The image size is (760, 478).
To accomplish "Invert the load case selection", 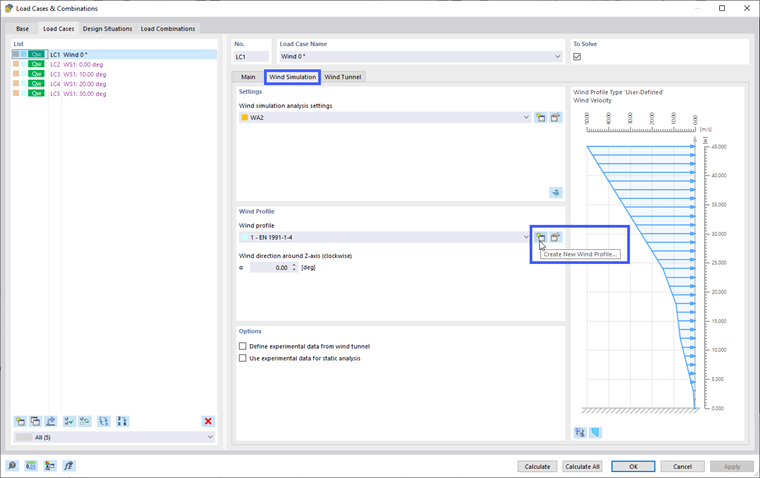I will [x=85, y=421].
